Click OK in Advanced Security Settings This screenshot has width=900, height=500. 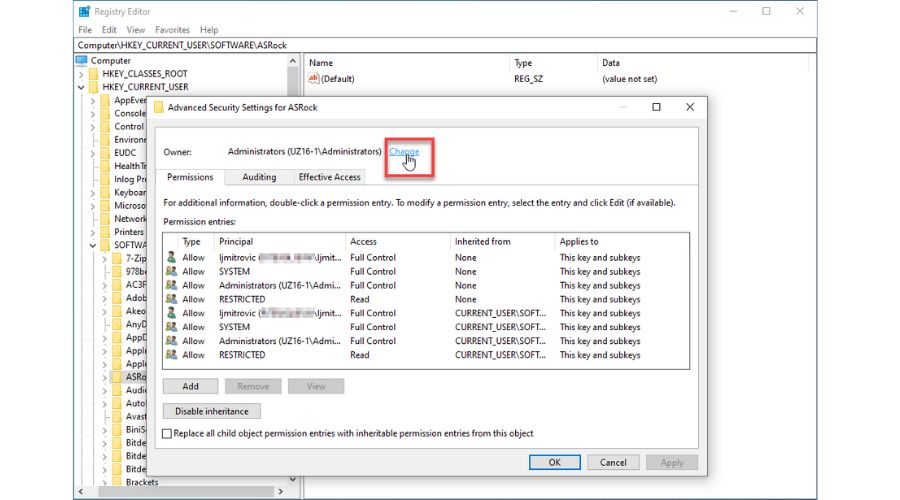click(x=554, y=463)
